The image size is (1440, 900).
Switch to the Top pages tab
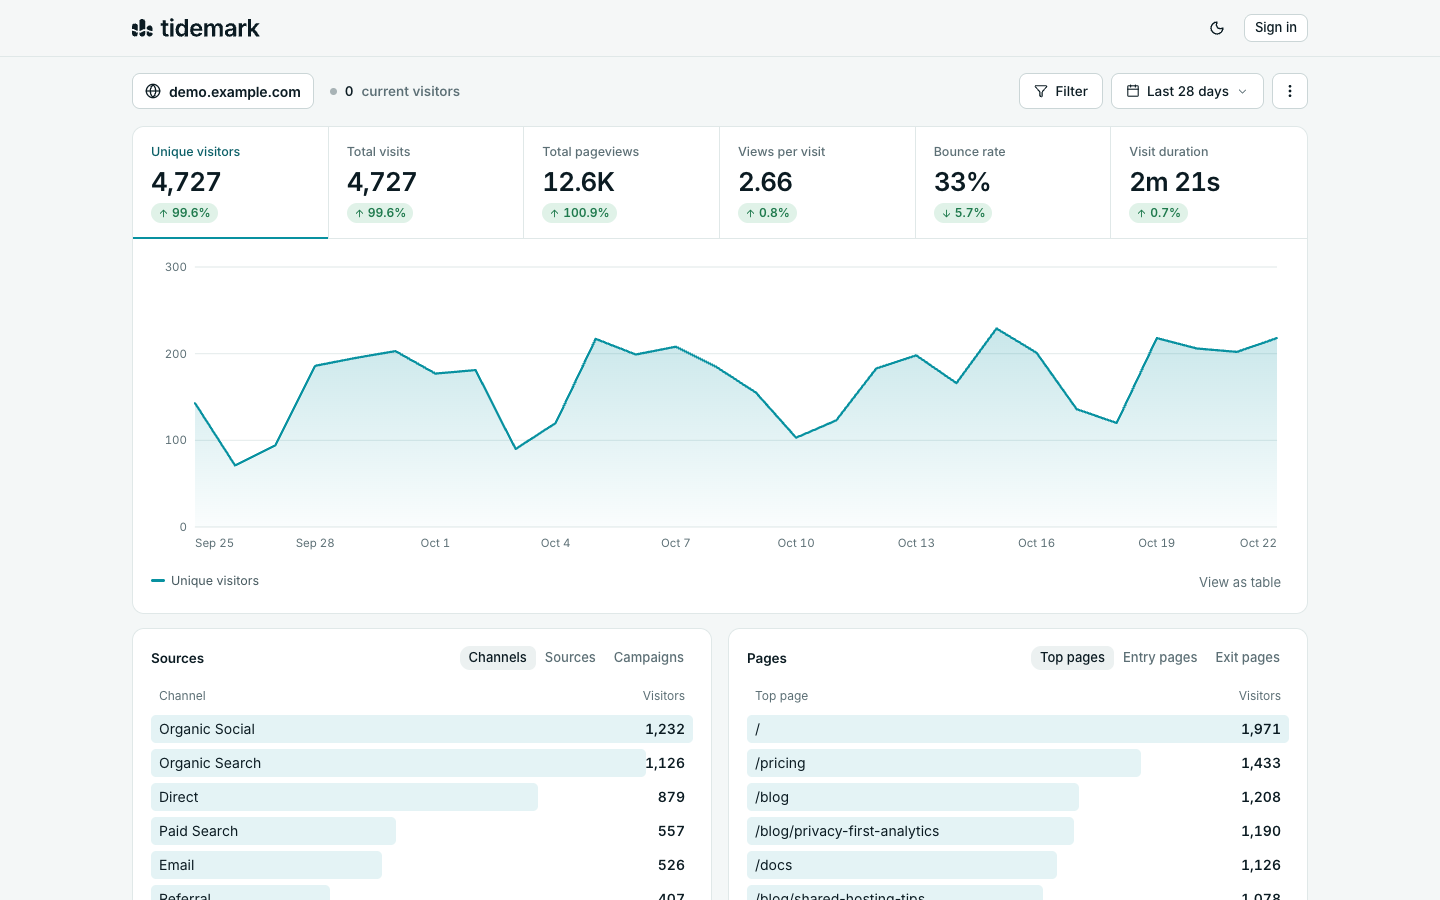[x=1072, y=657]
